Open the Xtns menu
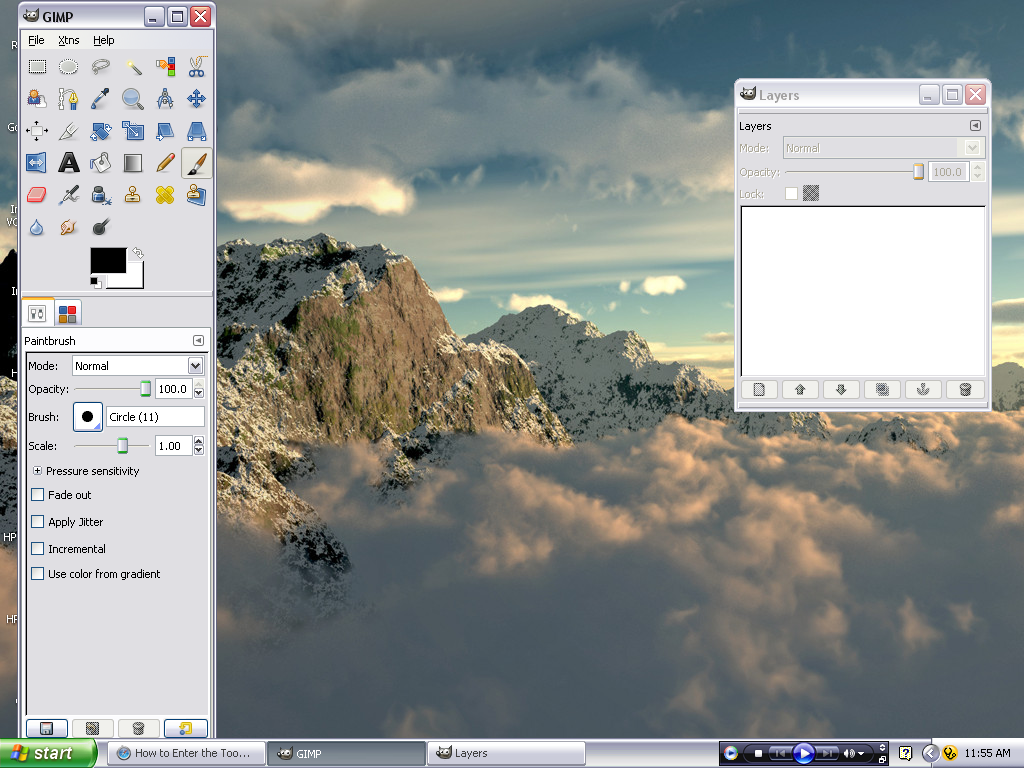This screenshot has width=1024, height=768. (x=68, y=40)
